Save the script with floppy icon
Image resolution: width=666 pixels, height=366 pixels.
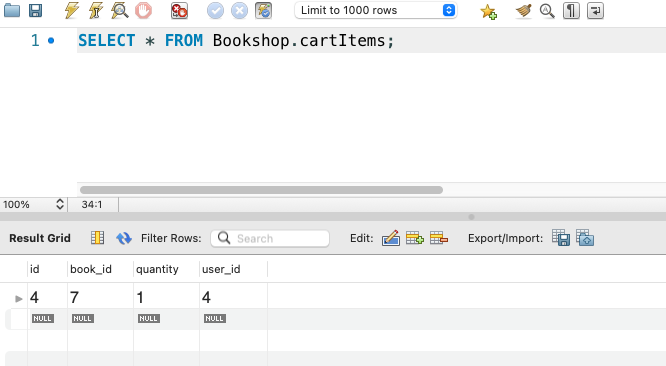(x=35, y=11)
